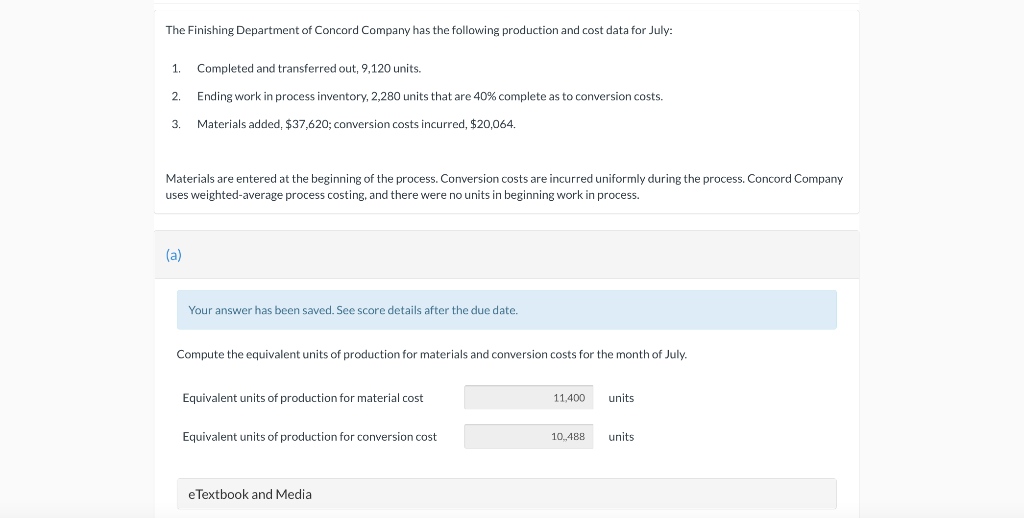Image resolution: width=1024 pixels, height=518 pixels.
Task: Click the 'Ending work in process inventory' line
Action: point(429,96)
